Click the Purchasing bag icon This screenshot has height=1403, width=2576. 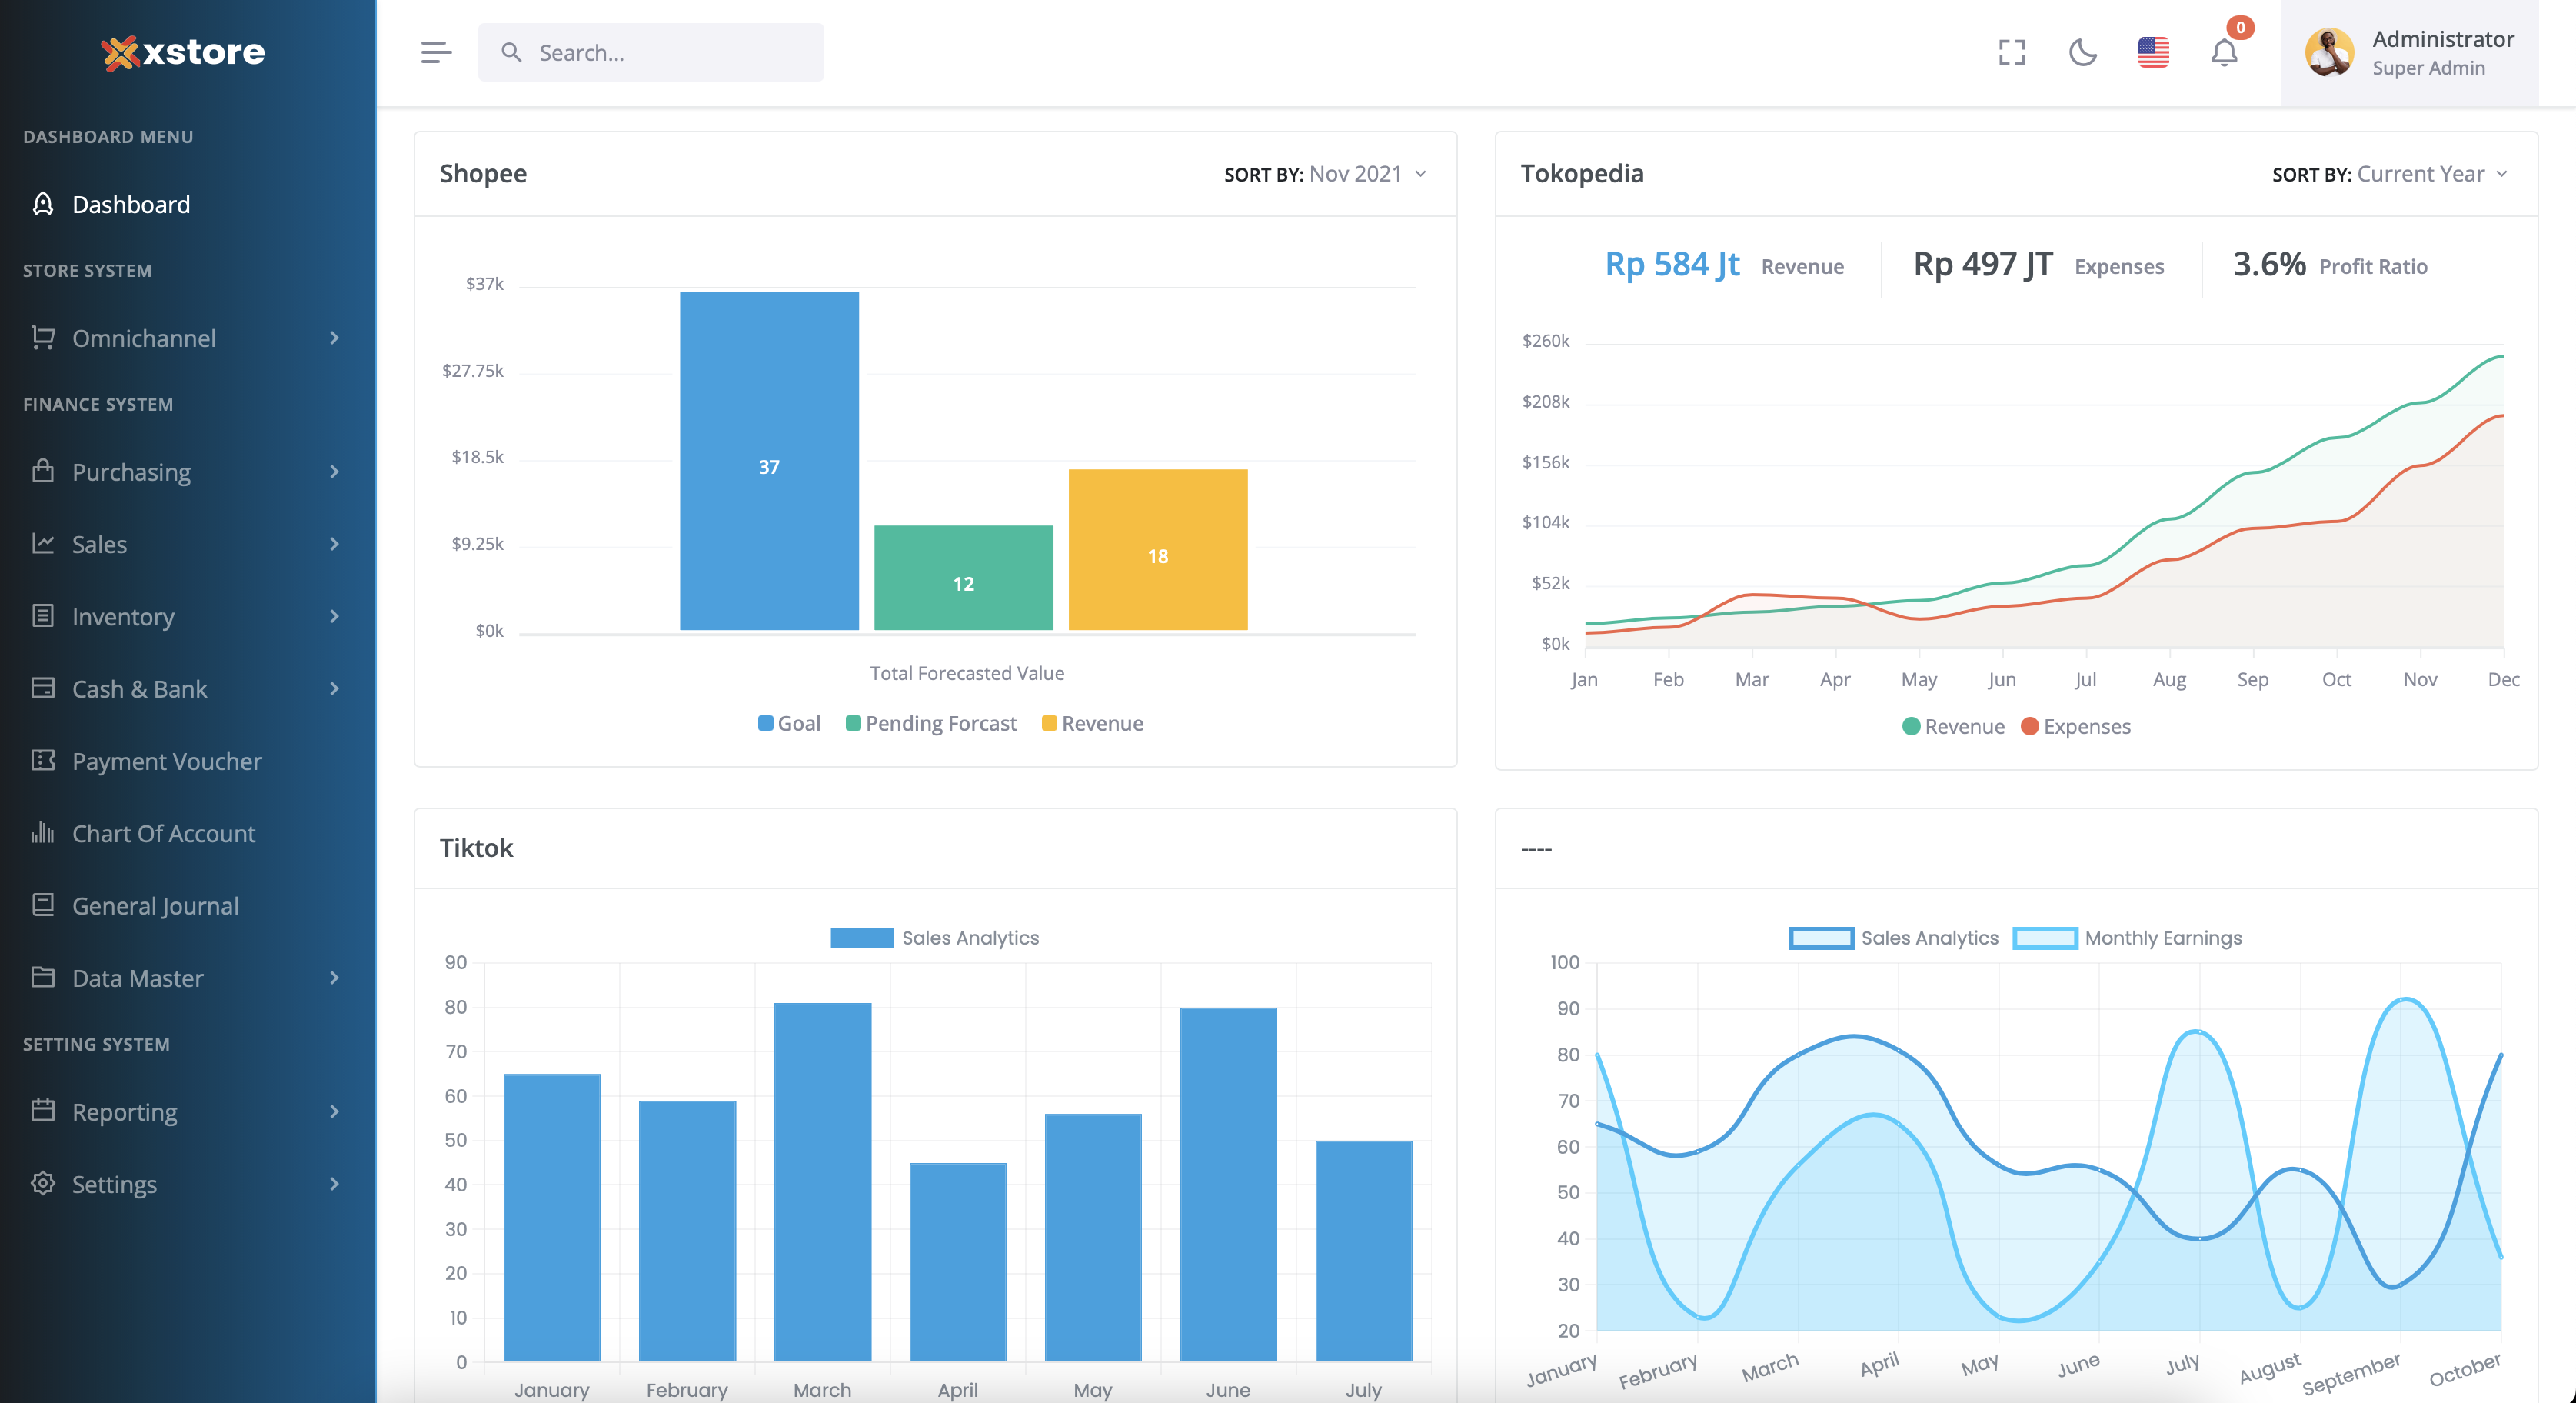pos(43,471)
